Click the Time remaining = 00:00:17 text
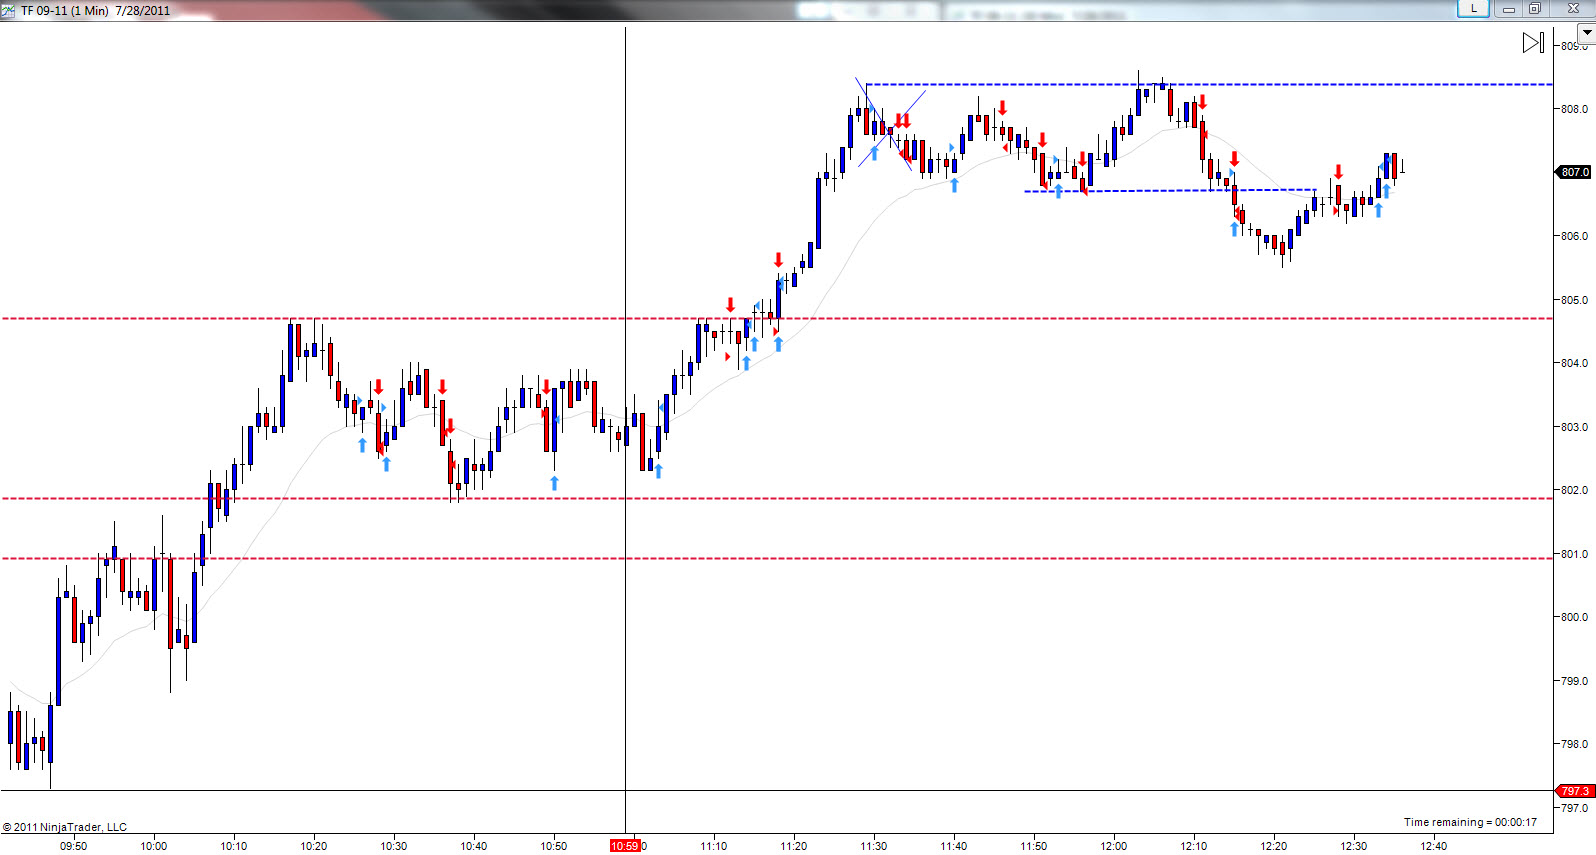 coord(1470,822)
